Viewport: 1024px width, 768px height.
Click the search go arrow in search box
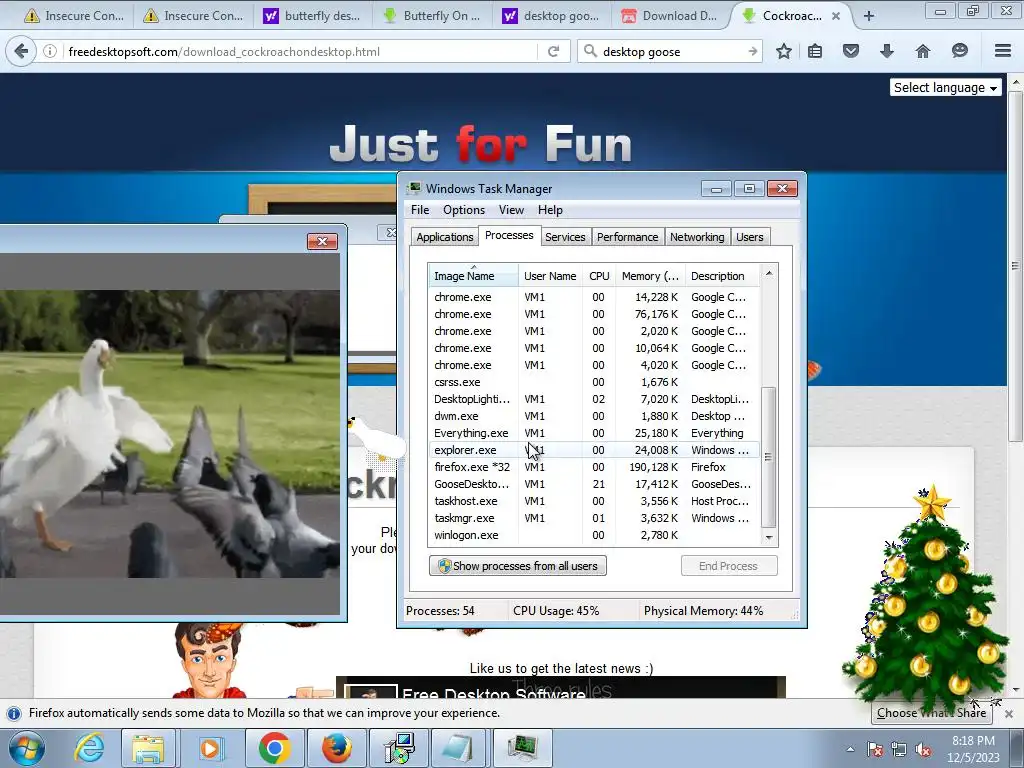point(753,51)
